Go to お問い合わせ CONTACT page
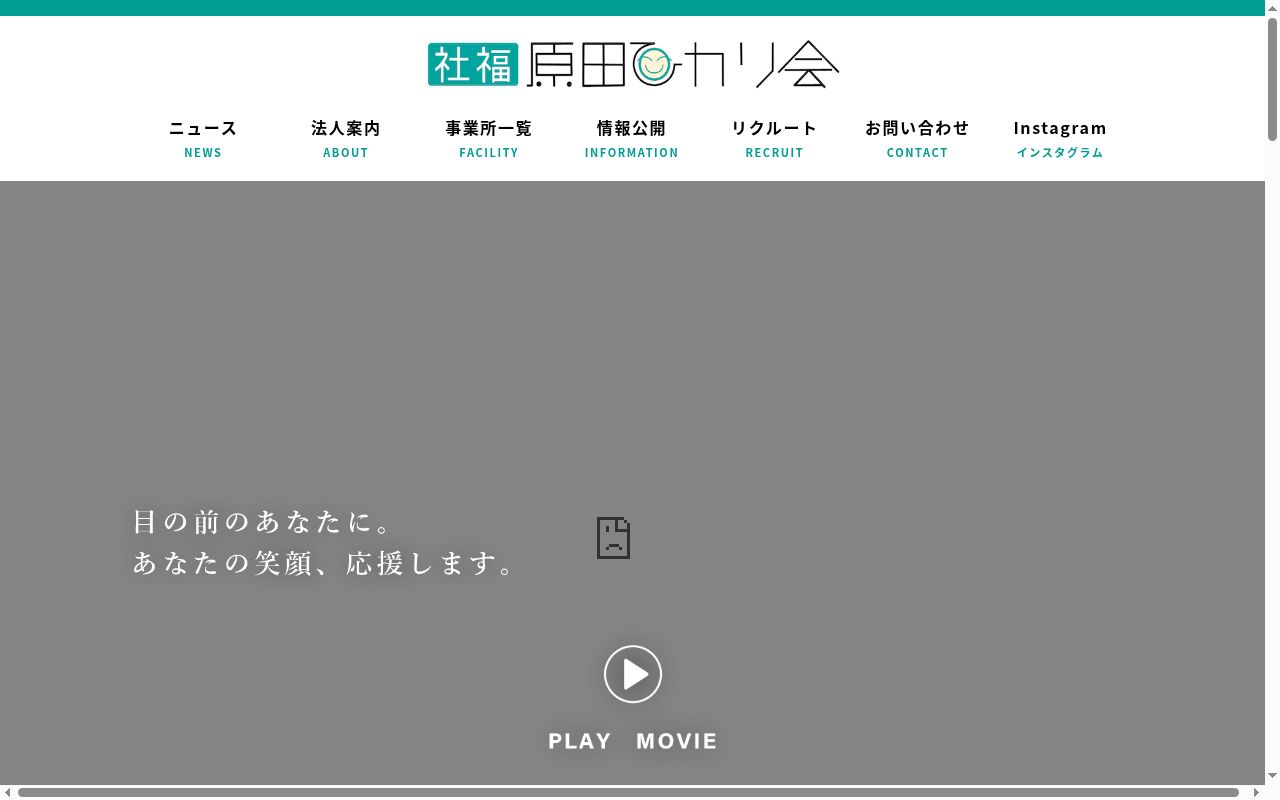The height and width of the screenshot is (800, 1280). 917,139
